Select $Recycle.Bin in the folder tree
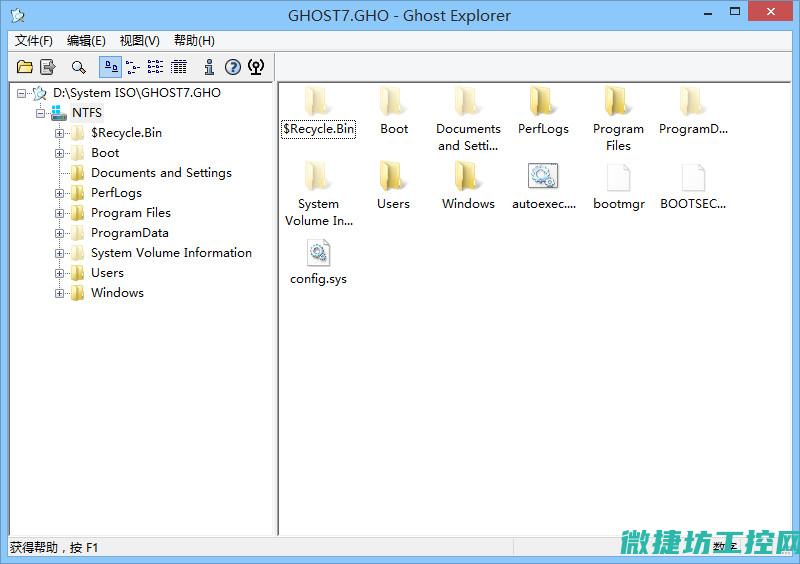Screen dimensions: 800x564 126,133
